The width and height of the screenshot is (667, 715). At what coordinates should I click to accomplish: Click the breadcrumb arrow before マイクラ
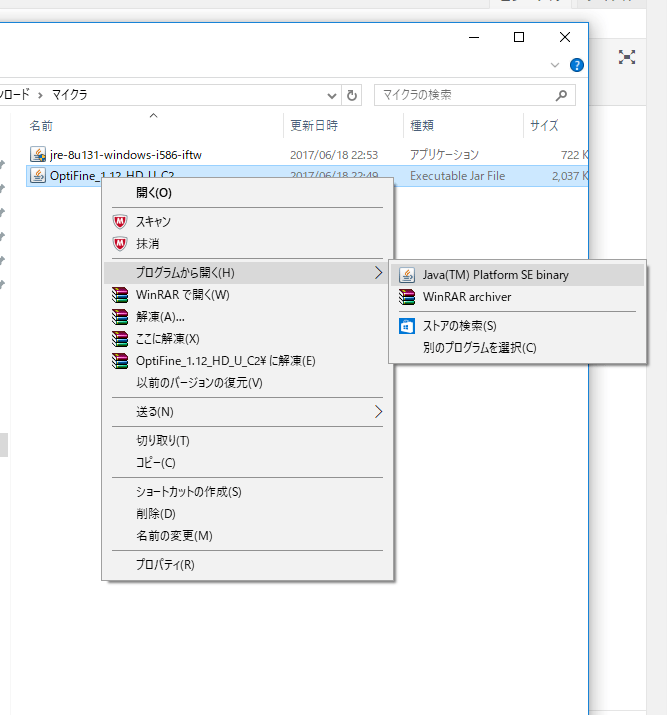pos(40,95)
